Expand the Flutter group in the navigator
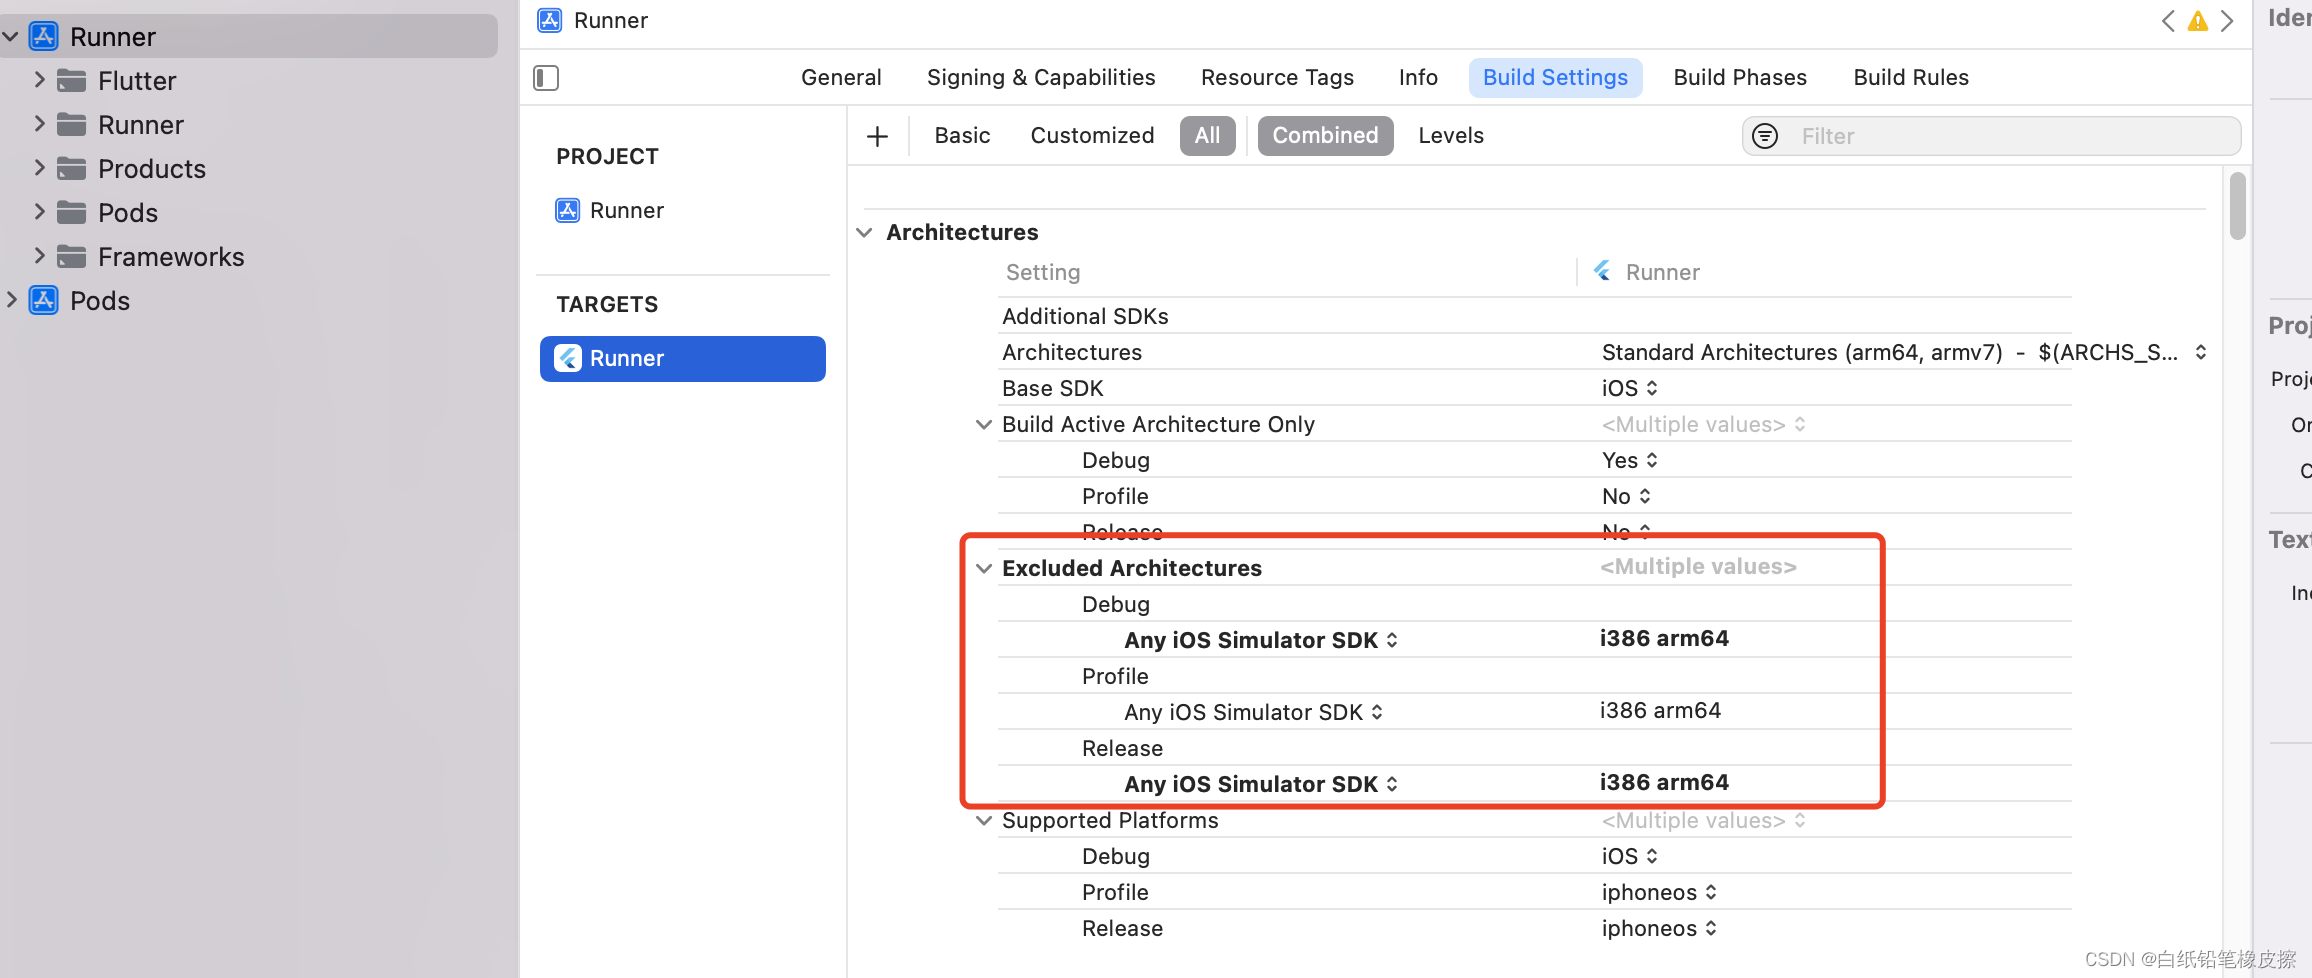Screen dimensions: 2312x978 coord(38,80)
